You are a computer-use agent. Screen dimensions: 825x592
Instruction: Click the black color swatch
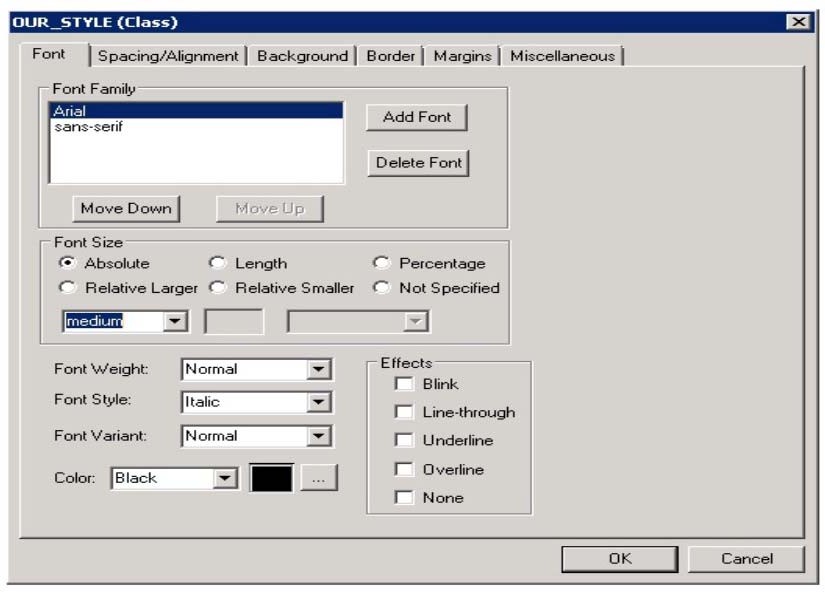tap(271, 478)
